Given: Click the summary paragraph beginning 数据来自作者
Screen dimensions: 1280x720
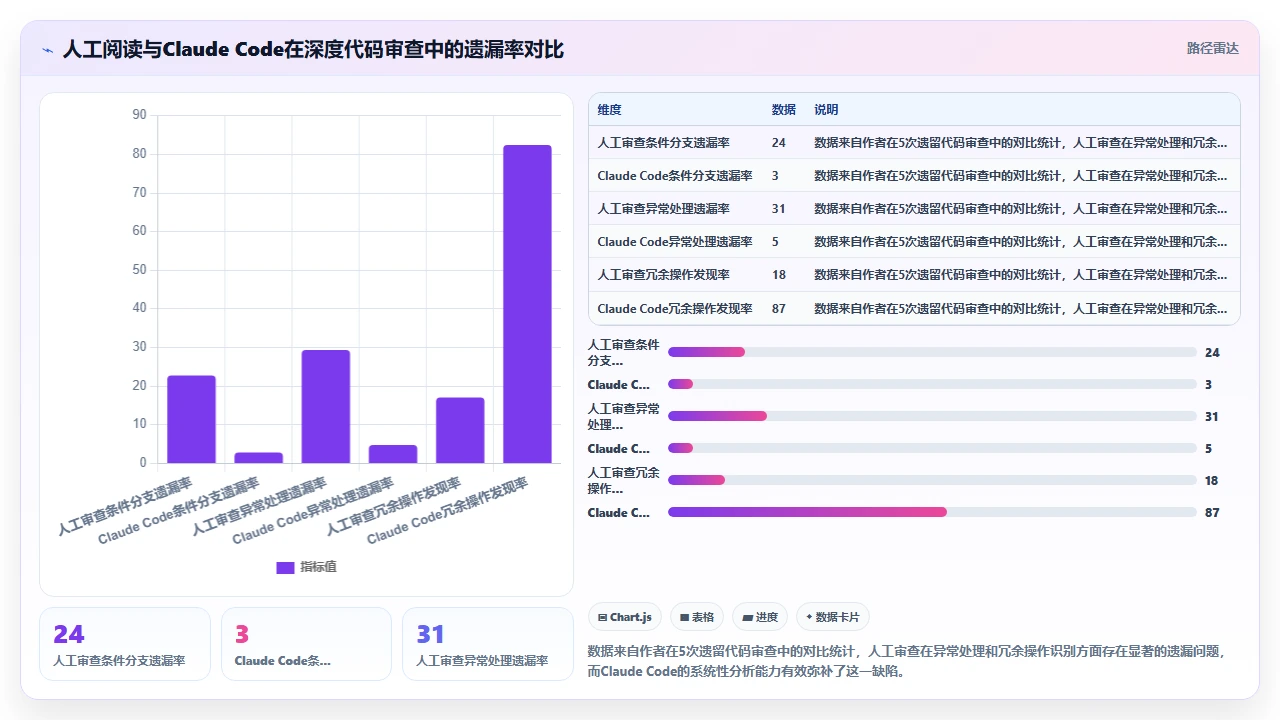Looking at the screenshot, I should click(x=907, y=661).
